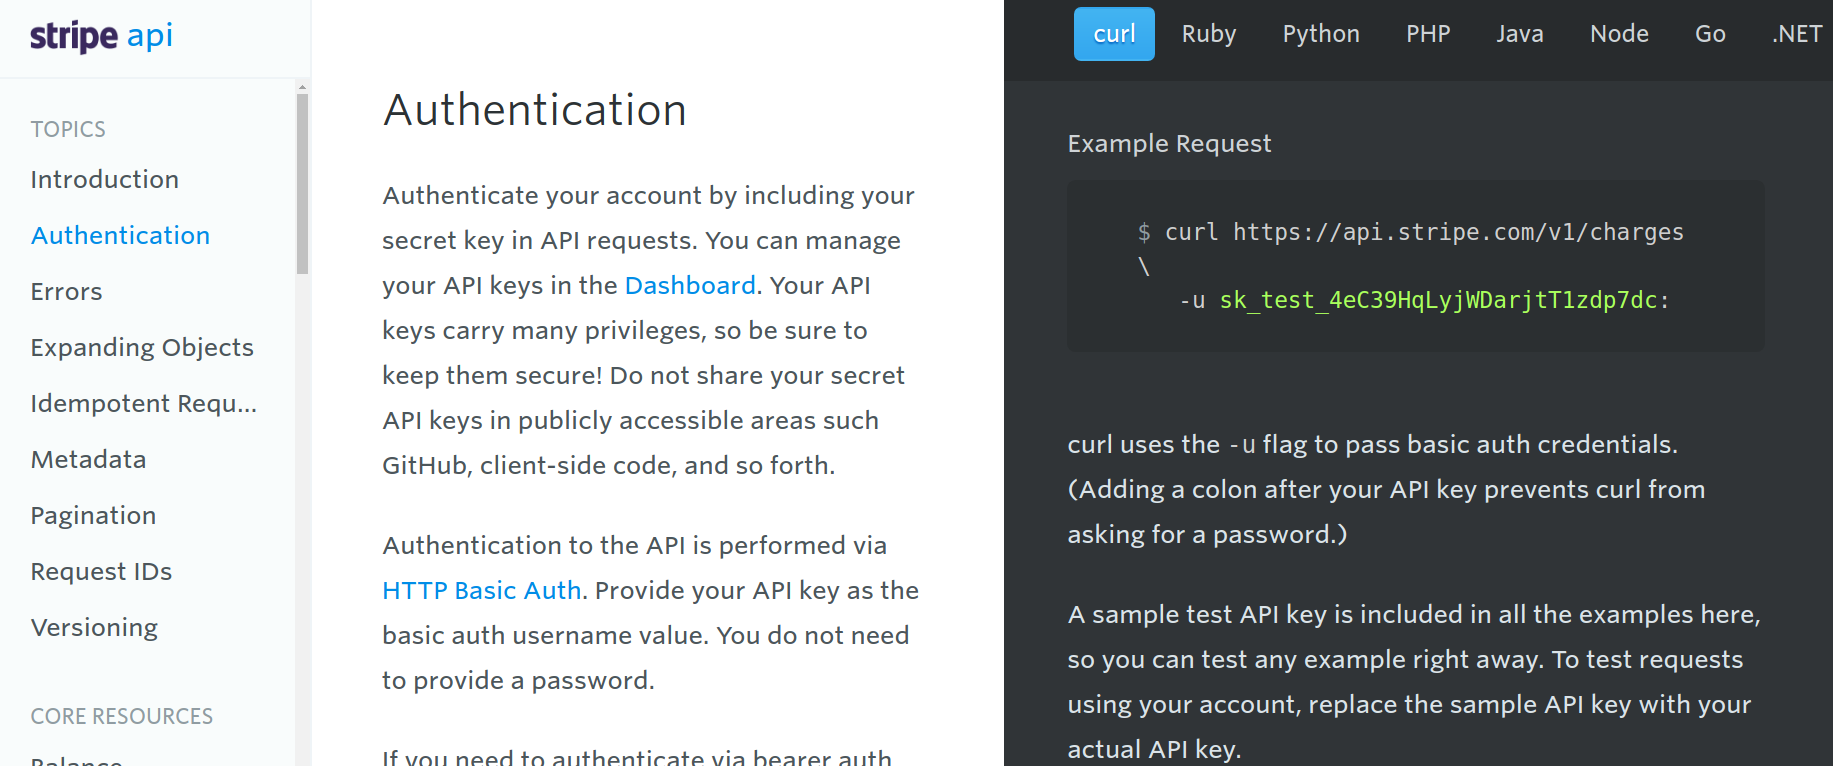The image size is (1833, 766).
Task: Follow the HTTP Basic Auth link
Action: pyautogui.click(x=482, y=591)
